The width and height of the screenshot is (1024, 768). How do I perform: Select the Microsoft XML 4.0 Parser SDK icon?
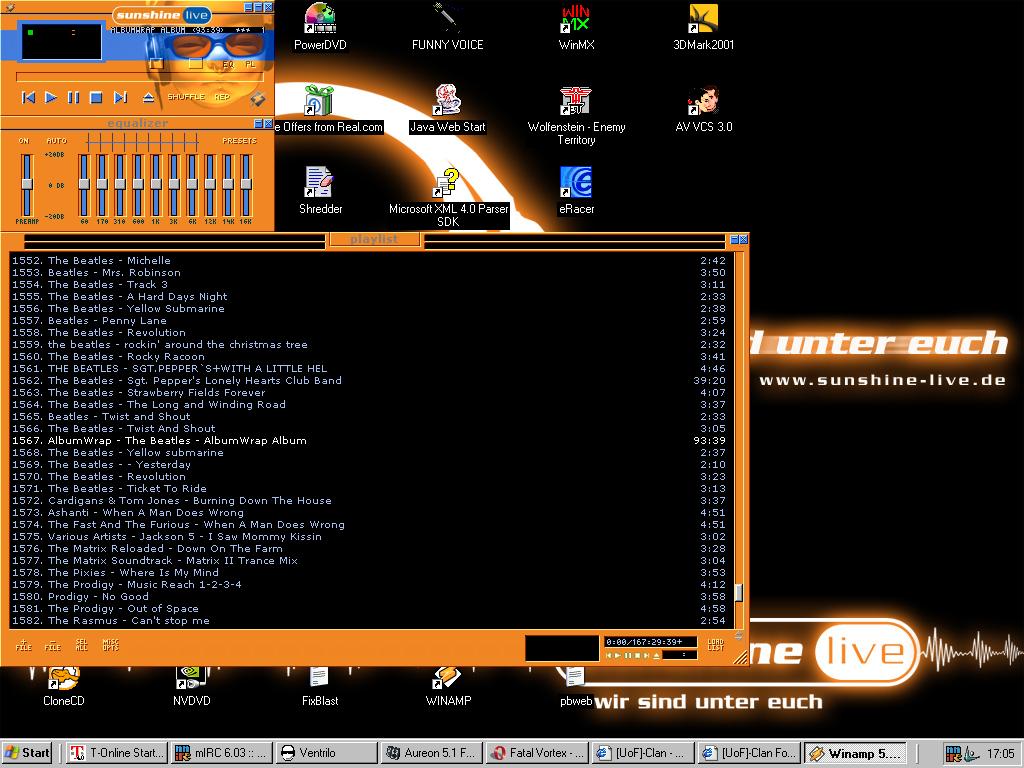[448, 198]
